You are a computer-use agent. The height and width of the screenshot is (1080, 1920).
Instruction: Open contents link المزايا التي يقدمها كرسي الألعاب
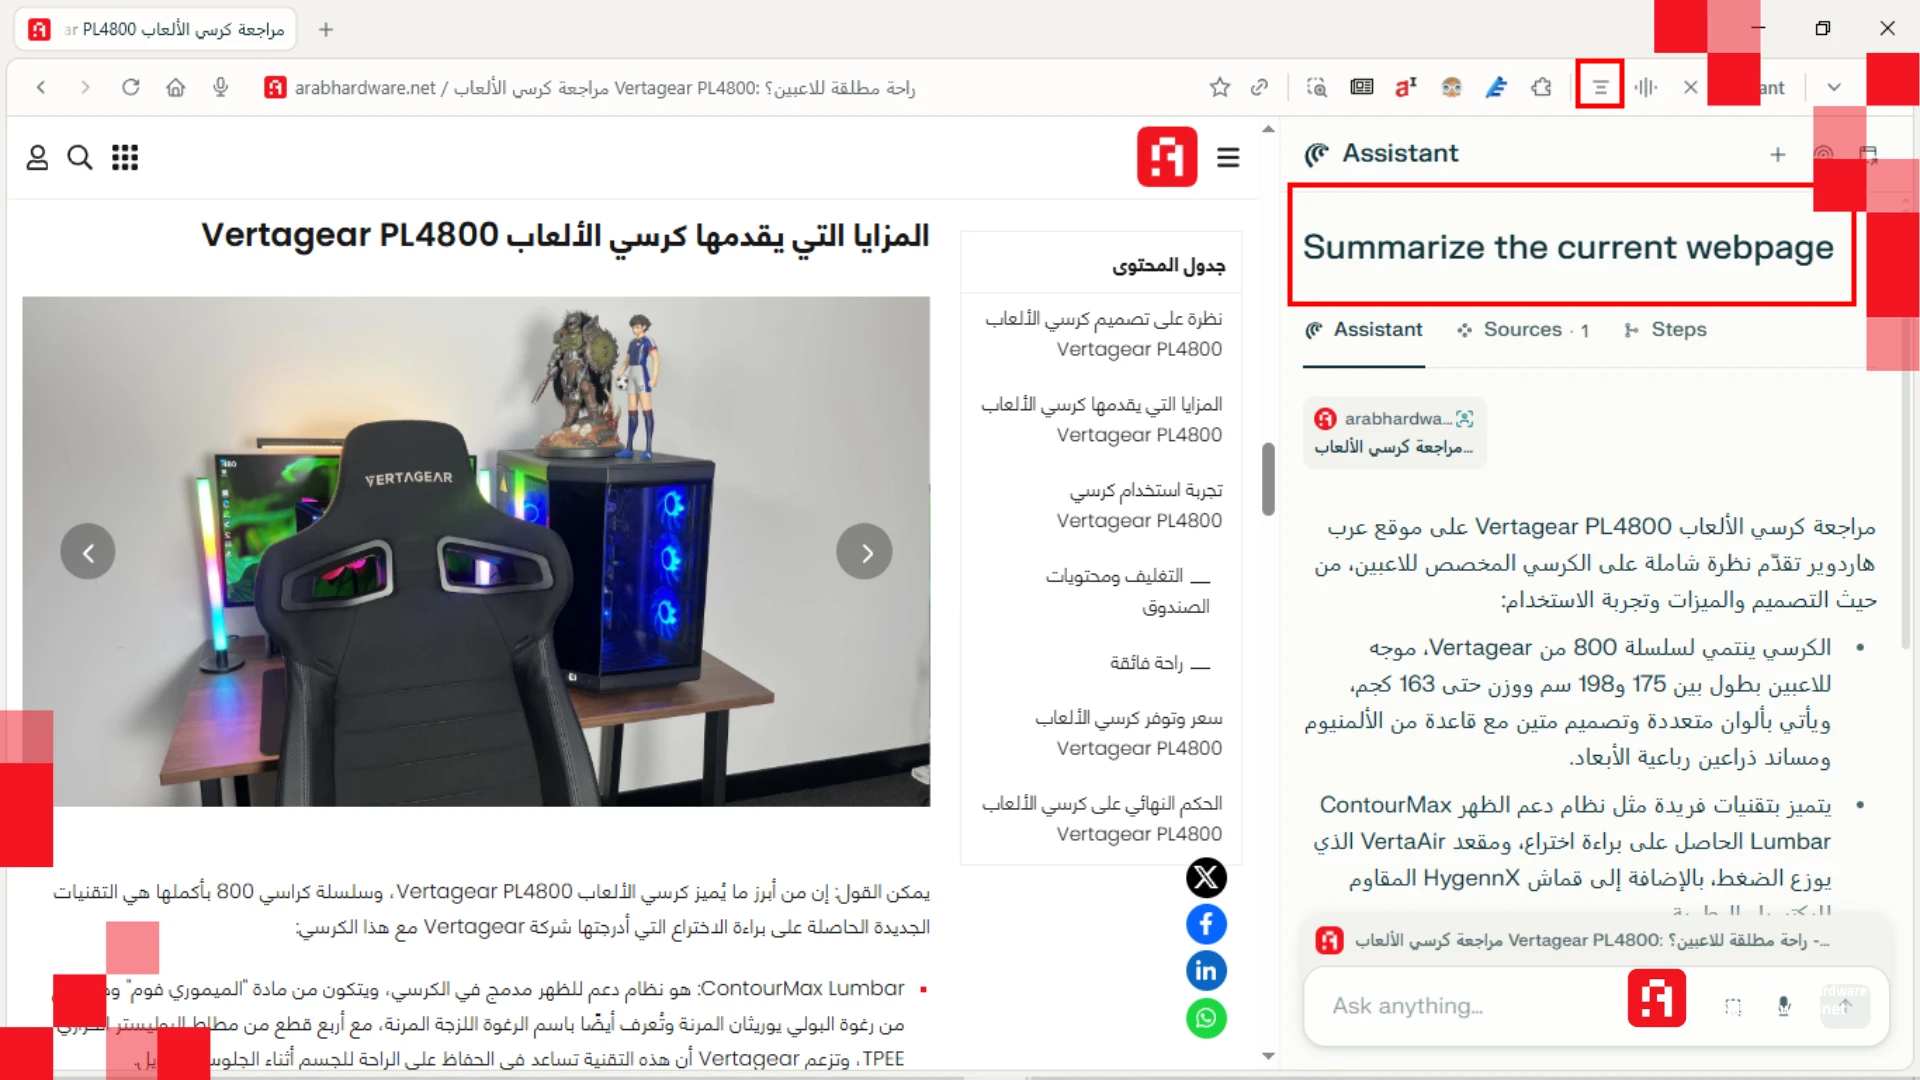[1101, 420]
